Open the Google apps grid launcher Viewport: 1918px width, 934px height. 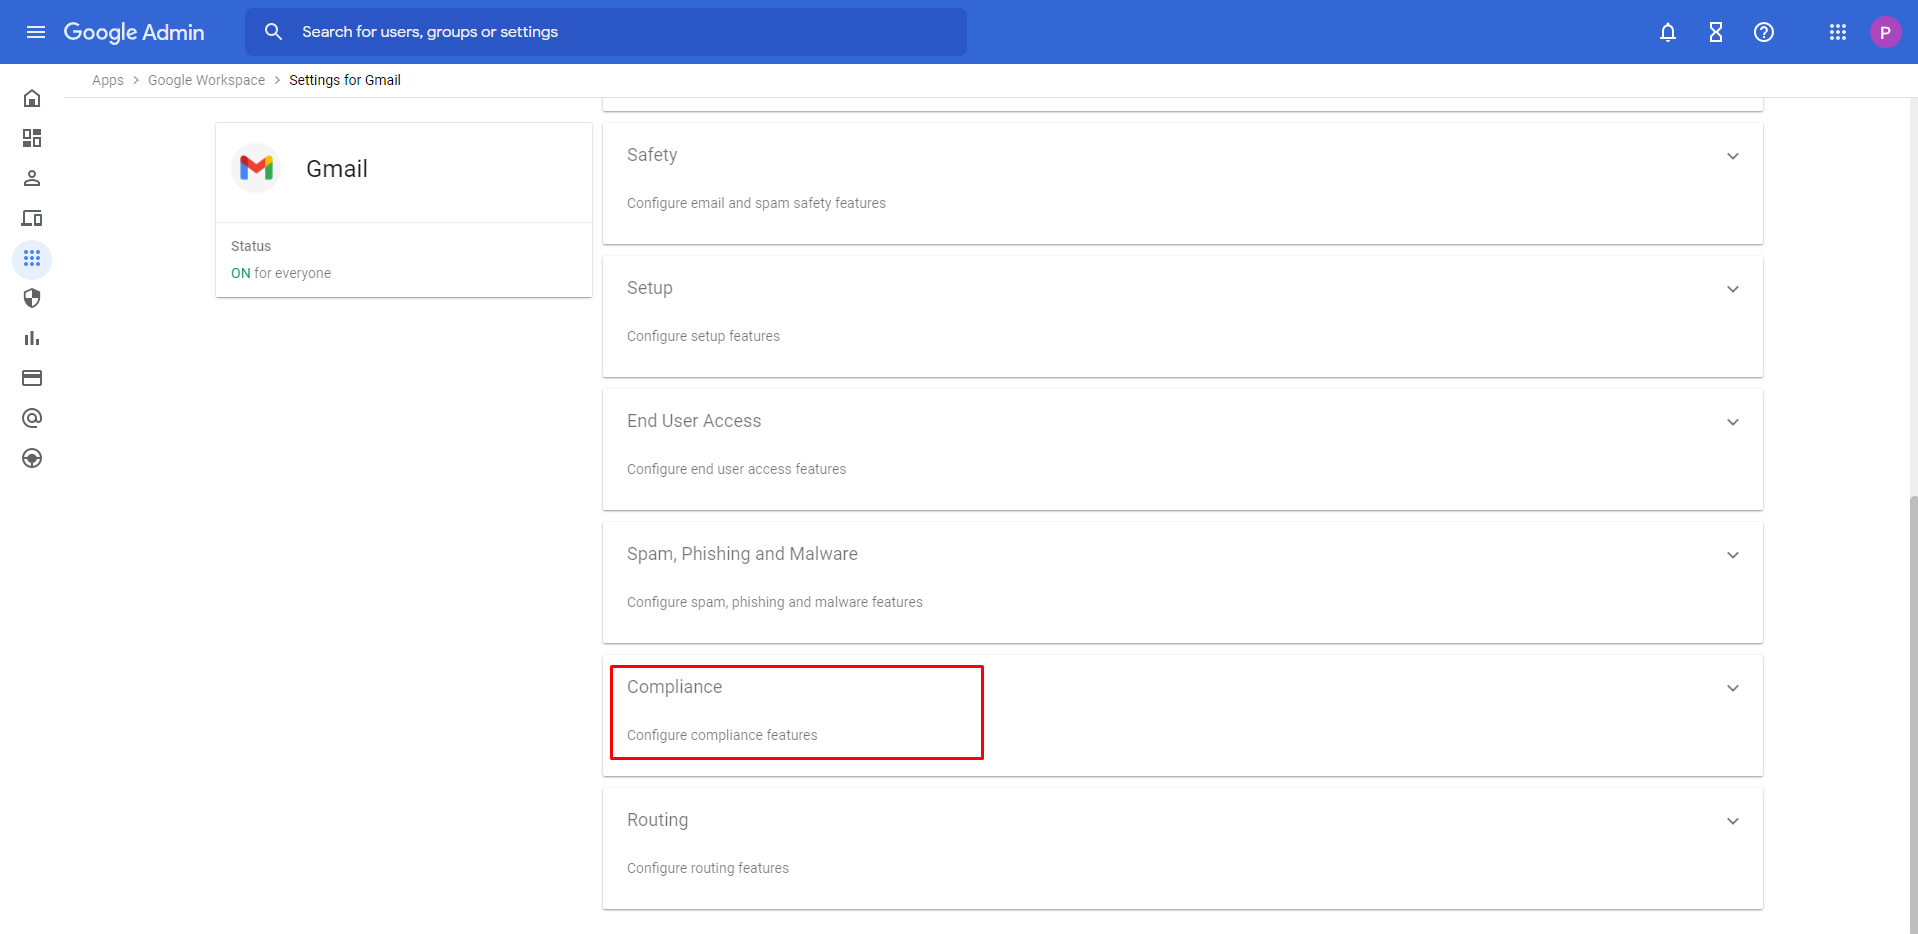click(x=1838, y=32)
